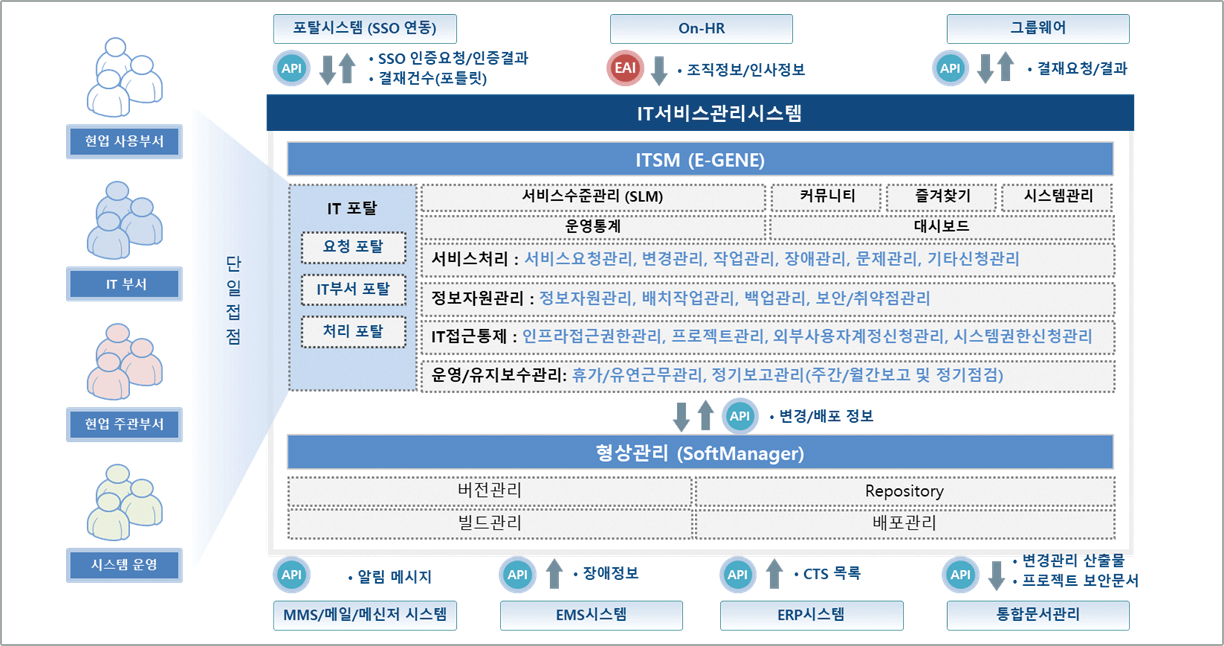Select the 즐겨찾기 menu box

coord(941,197)
